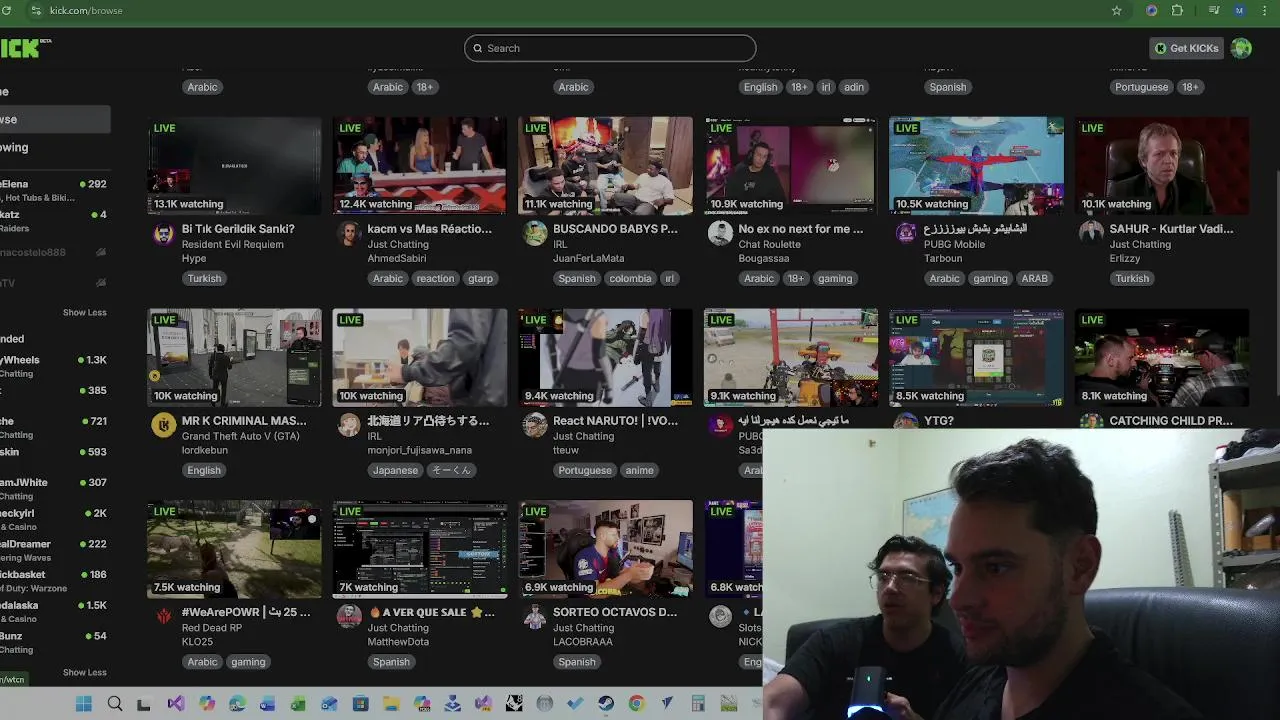Collapse recommended list with lower Show Less

pos(84,672)
